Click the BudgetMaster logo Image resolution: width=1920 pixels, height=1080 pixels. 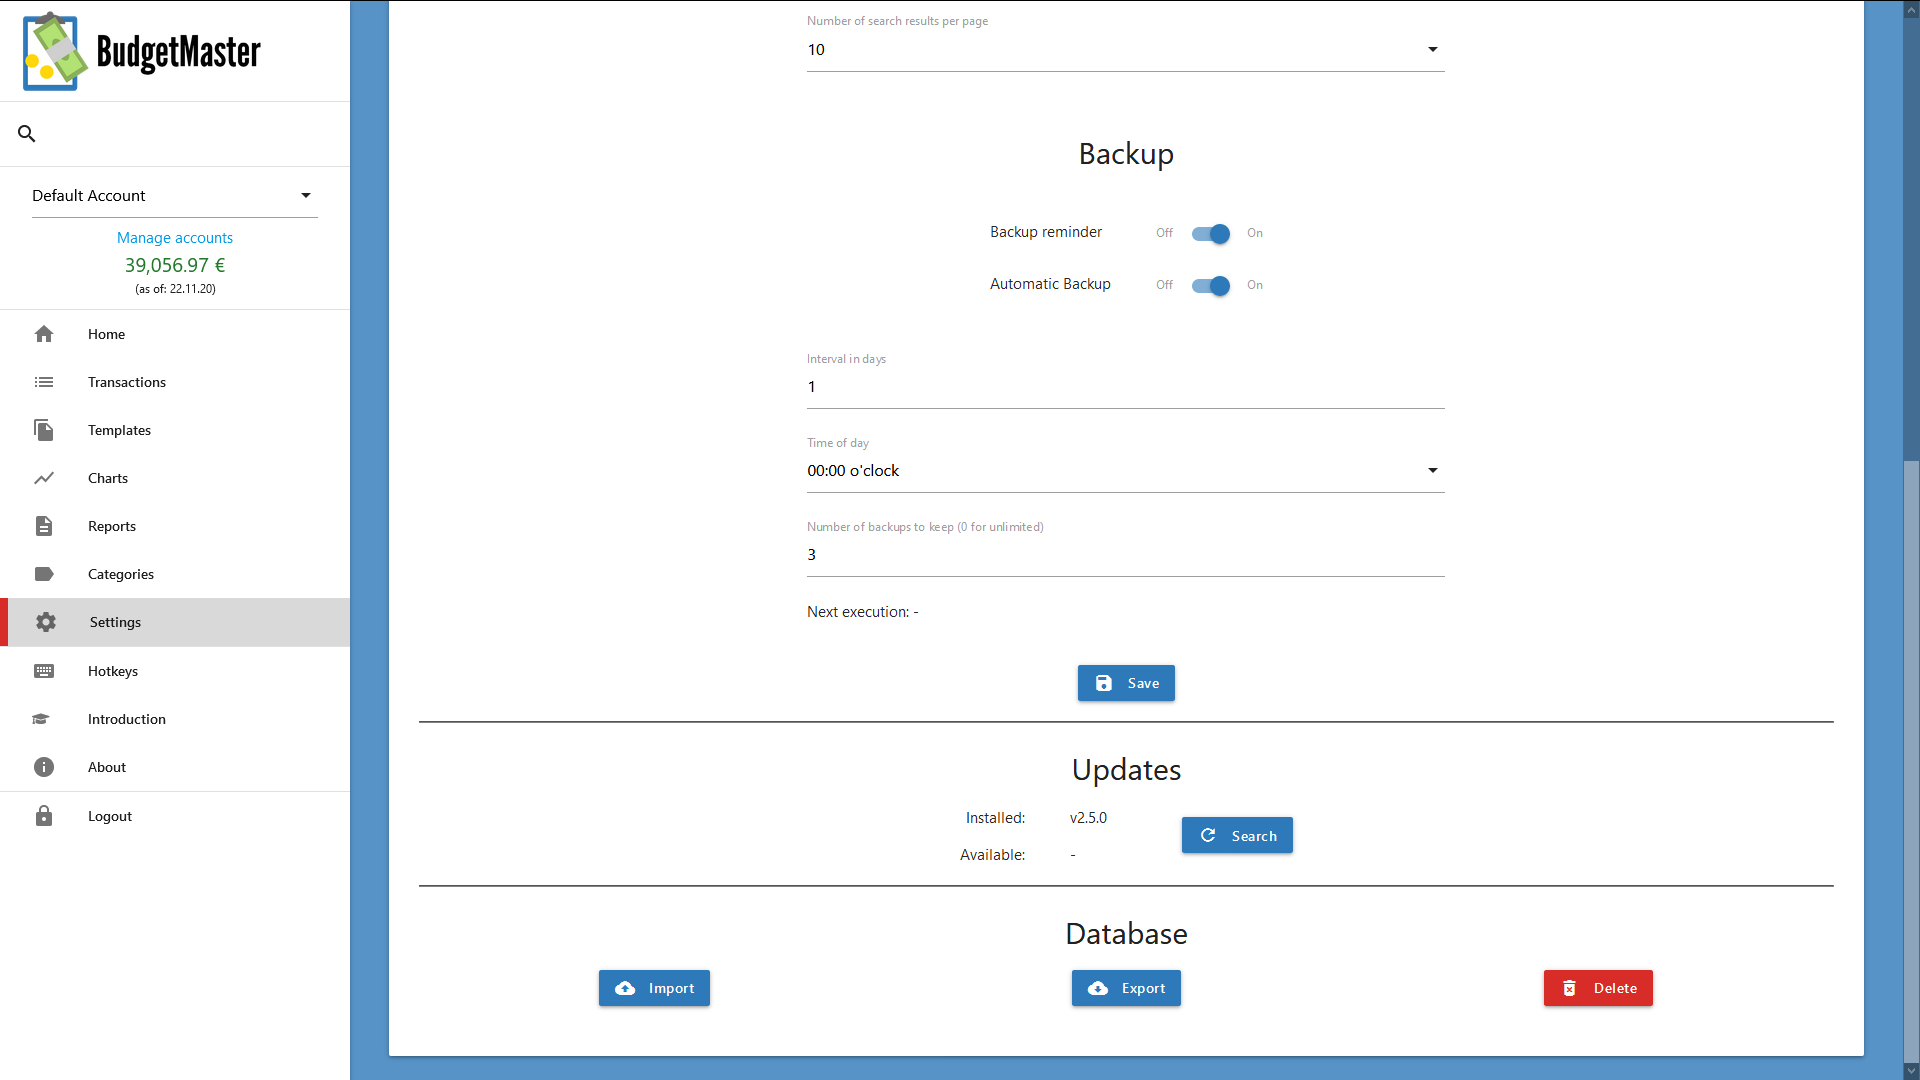pyautogui.click(x=142, y=51)
